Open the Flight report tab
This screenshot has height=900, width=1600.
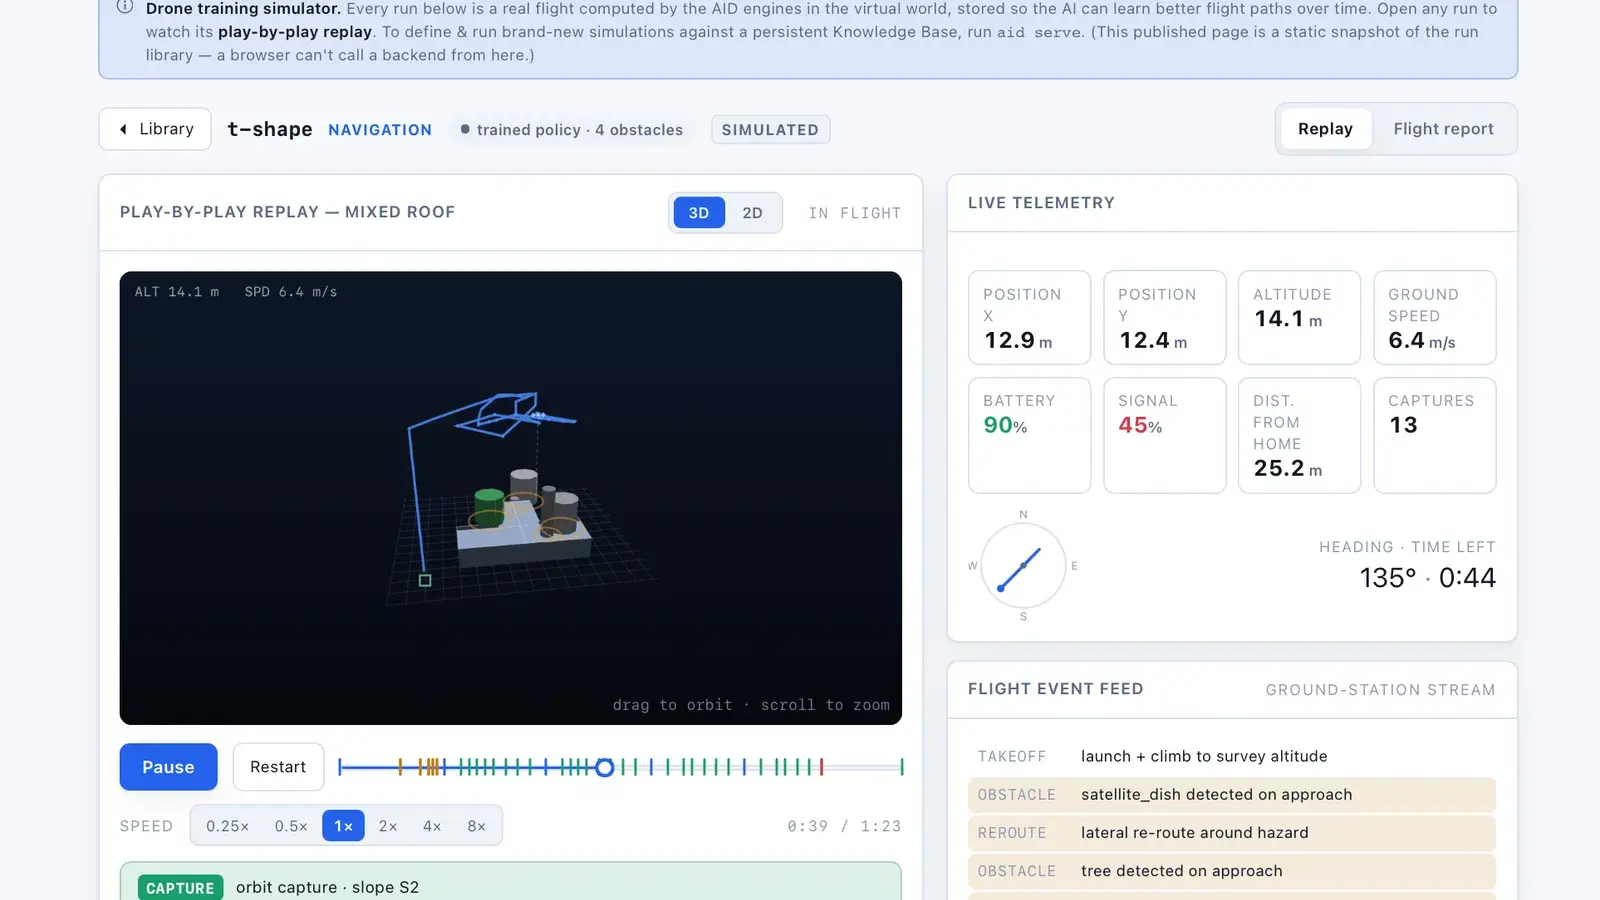coord(1443,129)
